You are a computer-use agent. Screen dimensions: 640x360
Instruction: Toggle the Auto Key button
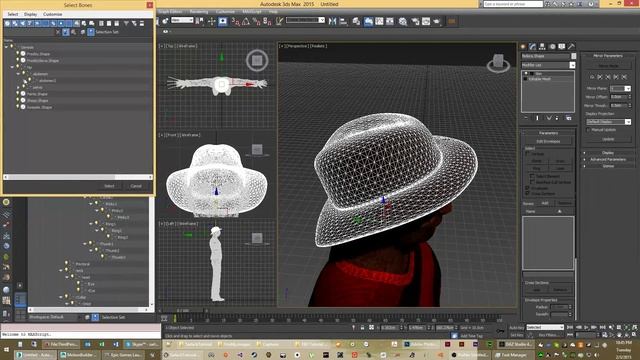[516, 327]
